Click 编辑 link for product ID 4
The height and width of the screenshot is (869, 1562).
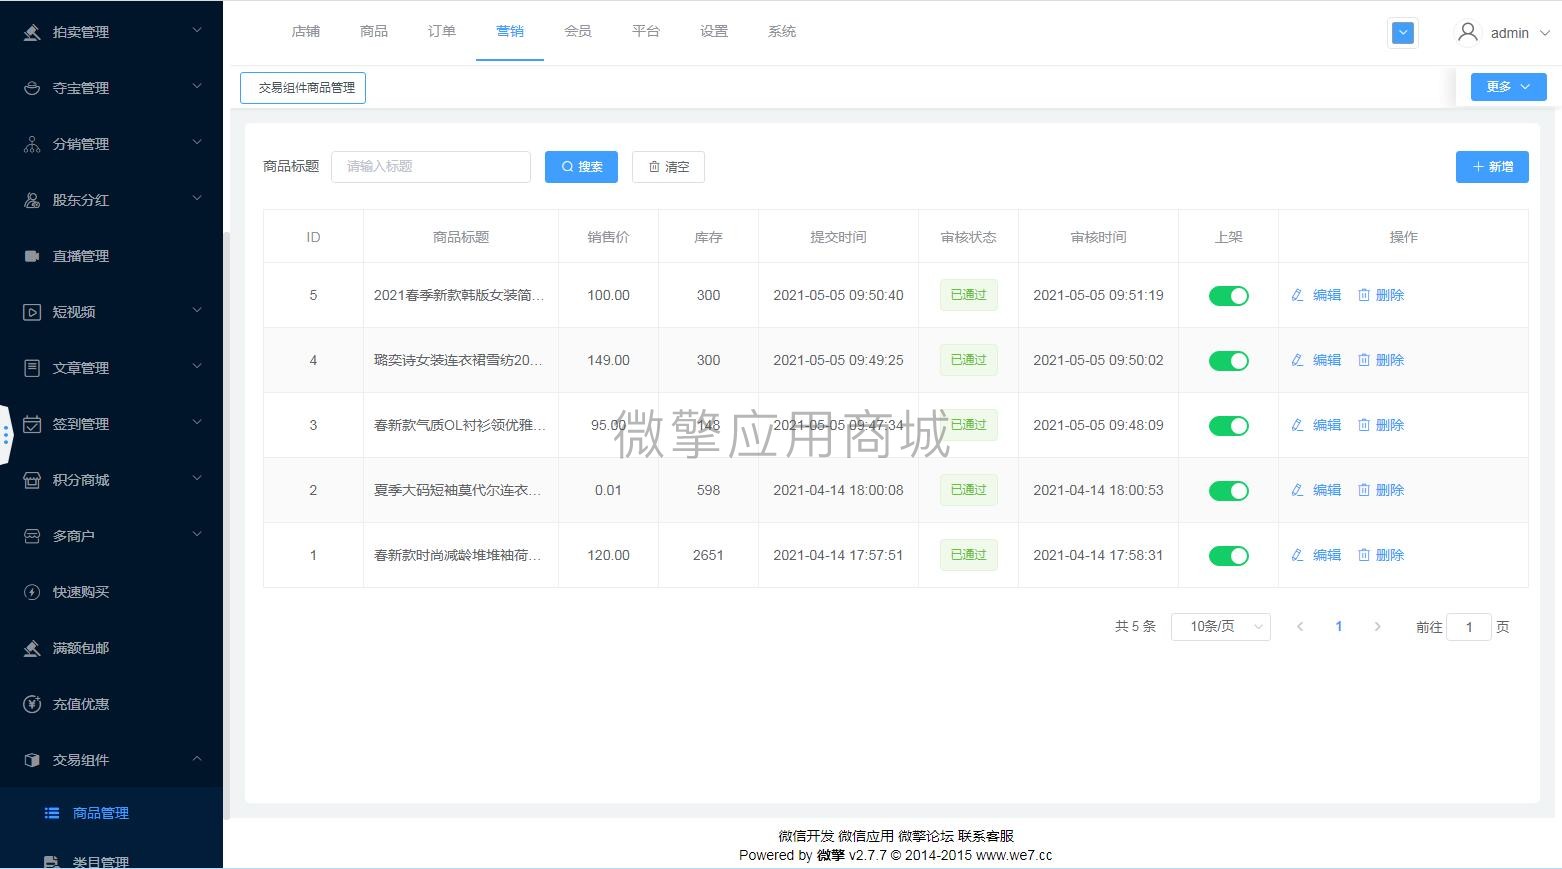1327,360
